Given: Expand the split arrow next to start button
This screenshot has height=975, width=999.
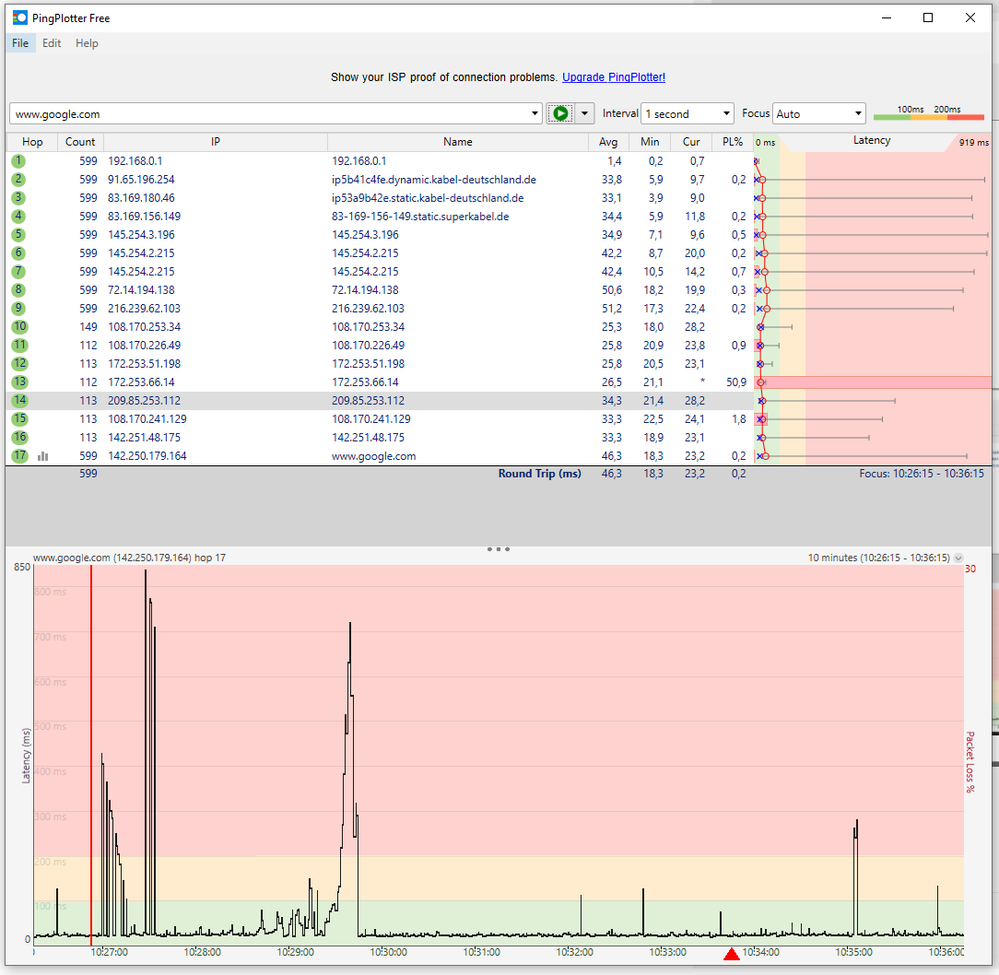Looking at the screenshot, I should [584, 113].
